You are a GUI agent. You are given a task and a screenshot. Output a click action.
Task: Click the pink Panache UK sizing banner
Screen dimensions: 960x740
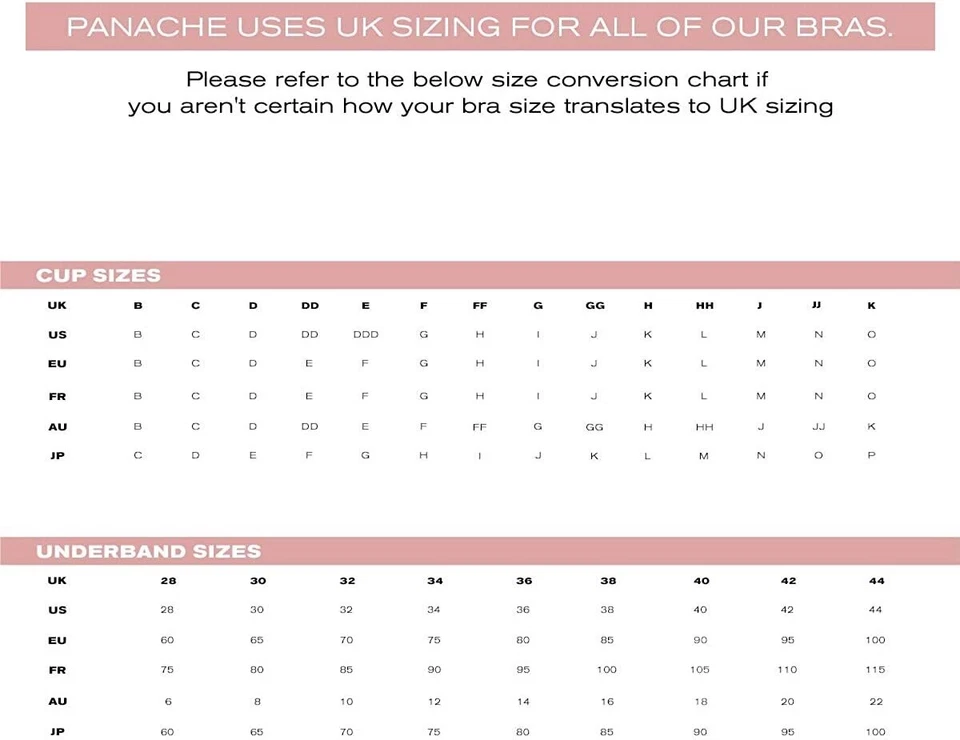[x=479, y=26]
